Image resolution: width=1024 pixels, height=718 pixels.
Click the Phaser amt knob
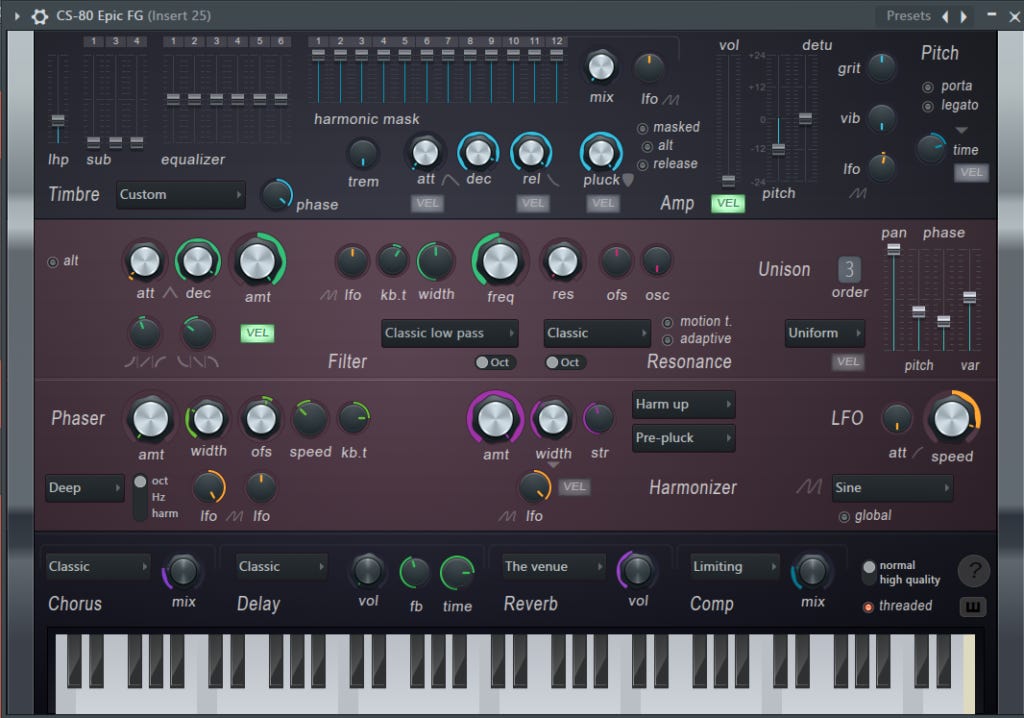pyautogui.click(x=151, y=419)
